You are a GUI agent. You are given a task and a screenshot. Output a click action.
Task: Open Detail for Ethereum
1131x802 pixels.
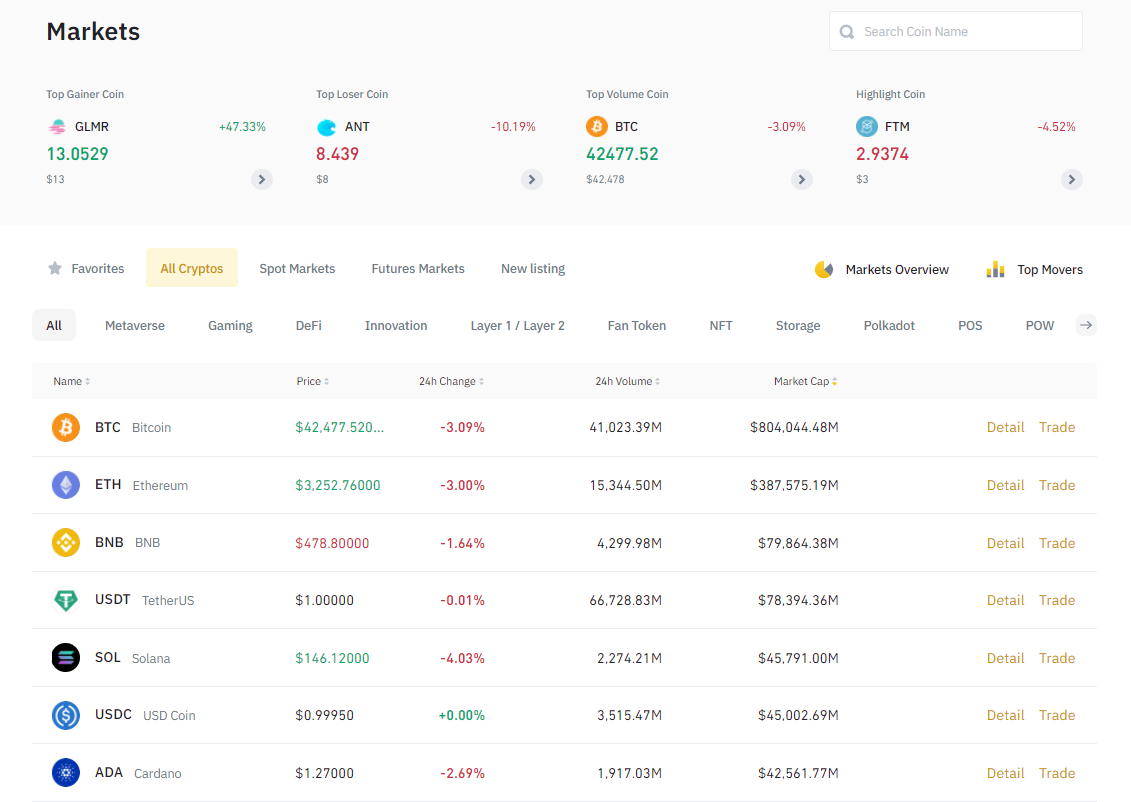point(1005,485)
